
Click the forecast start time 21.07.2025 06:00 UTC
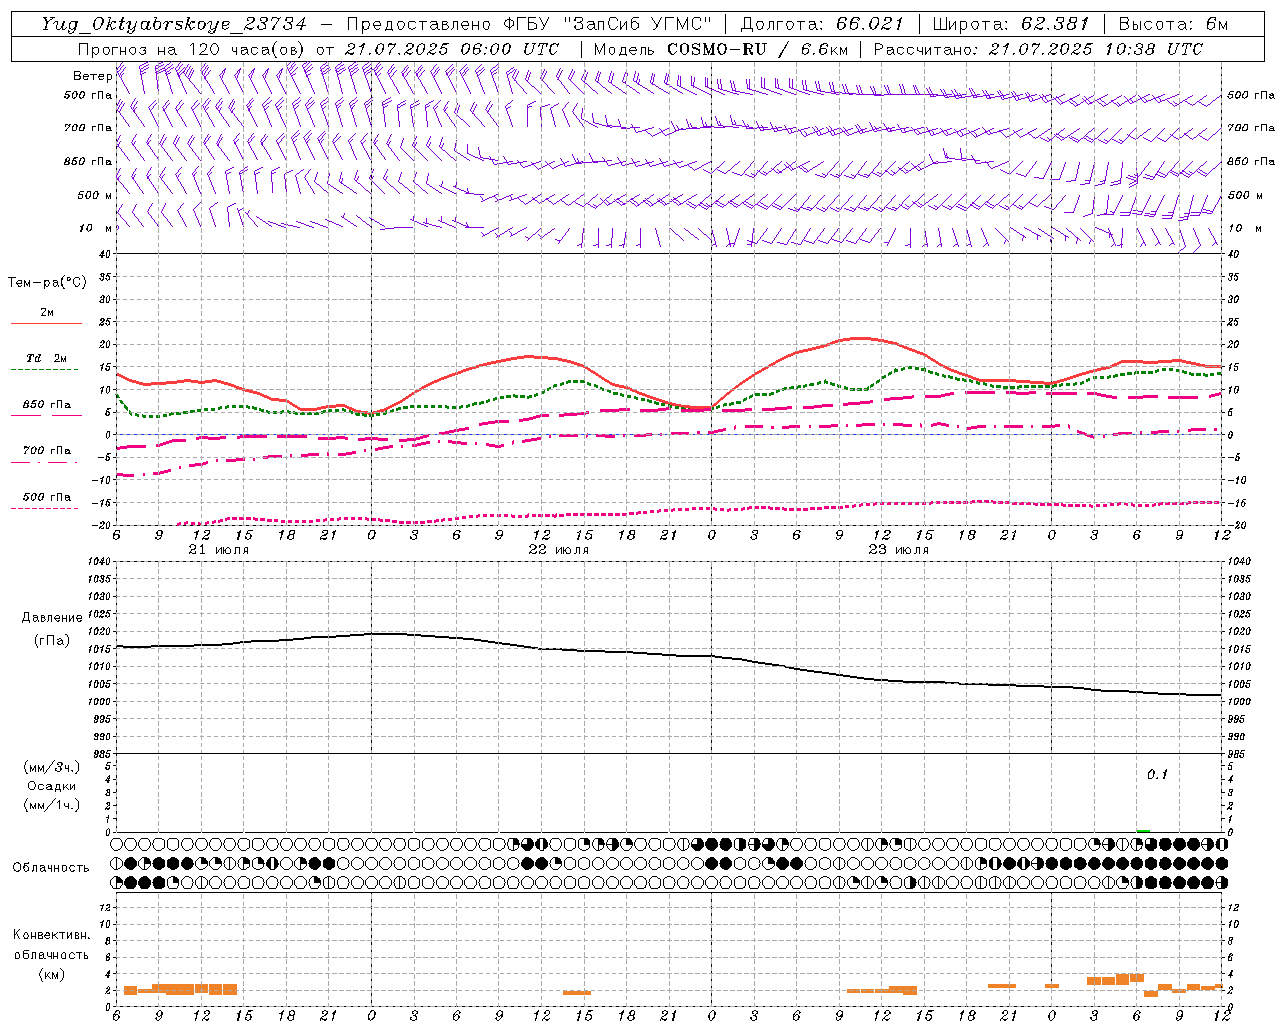451,49
